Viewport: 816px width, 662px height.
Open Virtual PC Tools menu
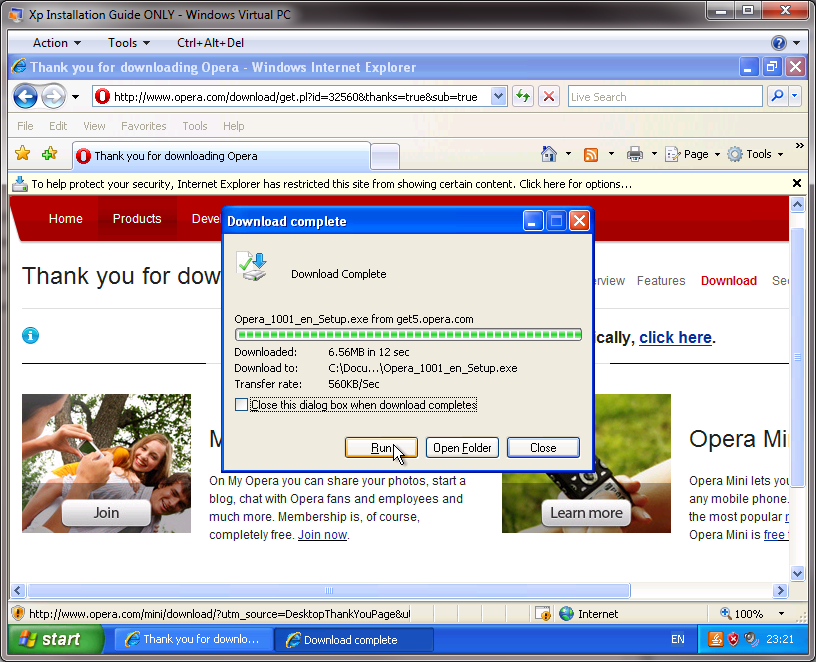pyautogui.click(x=129, y=43)
